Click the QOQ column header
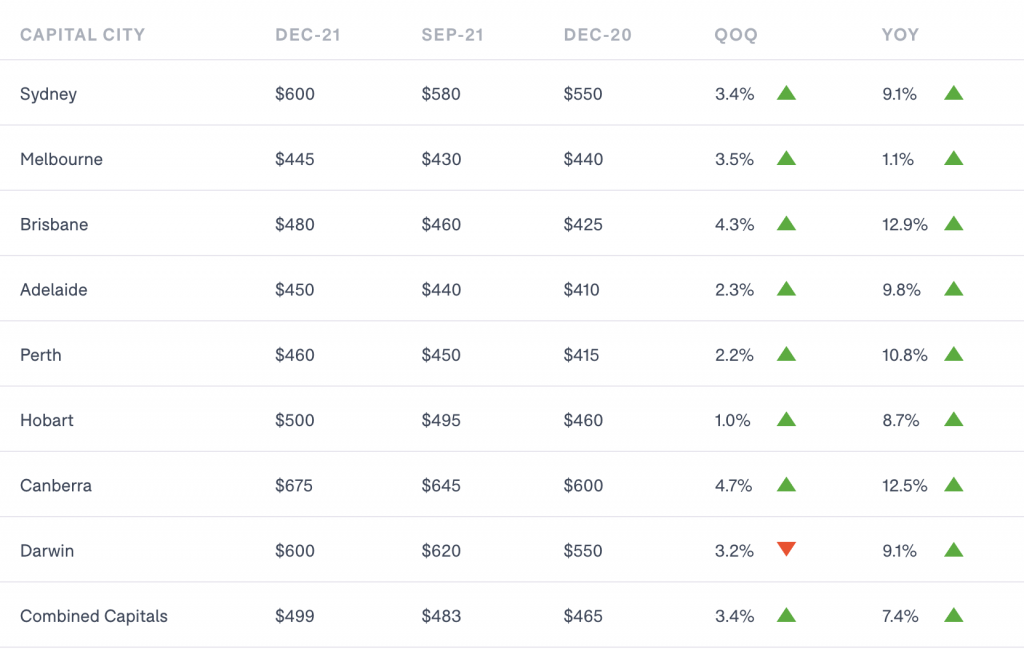This screenshot has width=1024, height=649. coord(736,35)
